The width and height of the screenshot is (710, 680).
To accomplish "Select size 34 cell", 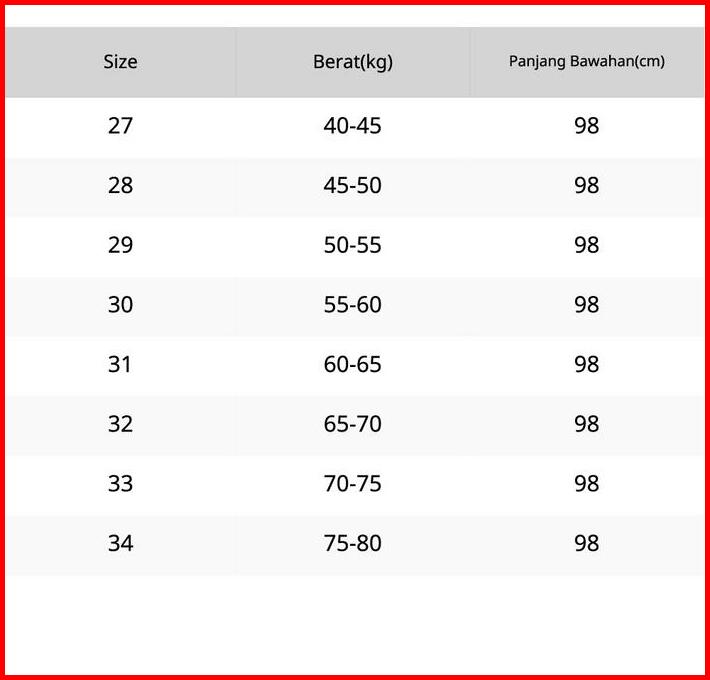I will tap(120, 544).
